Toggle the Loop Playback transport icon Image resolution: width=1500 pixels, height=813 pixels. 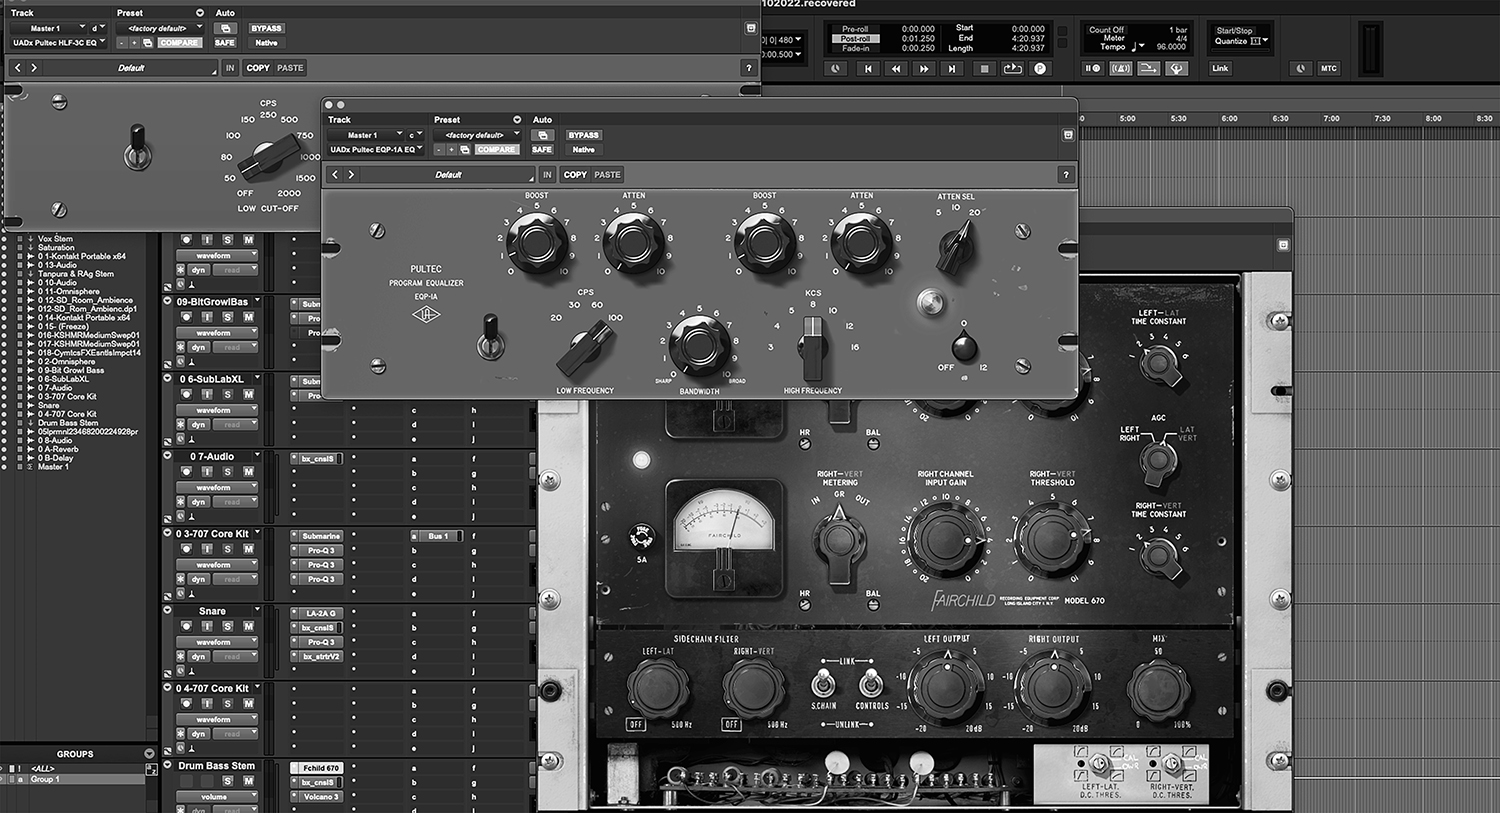click(x=1012, y=69)
